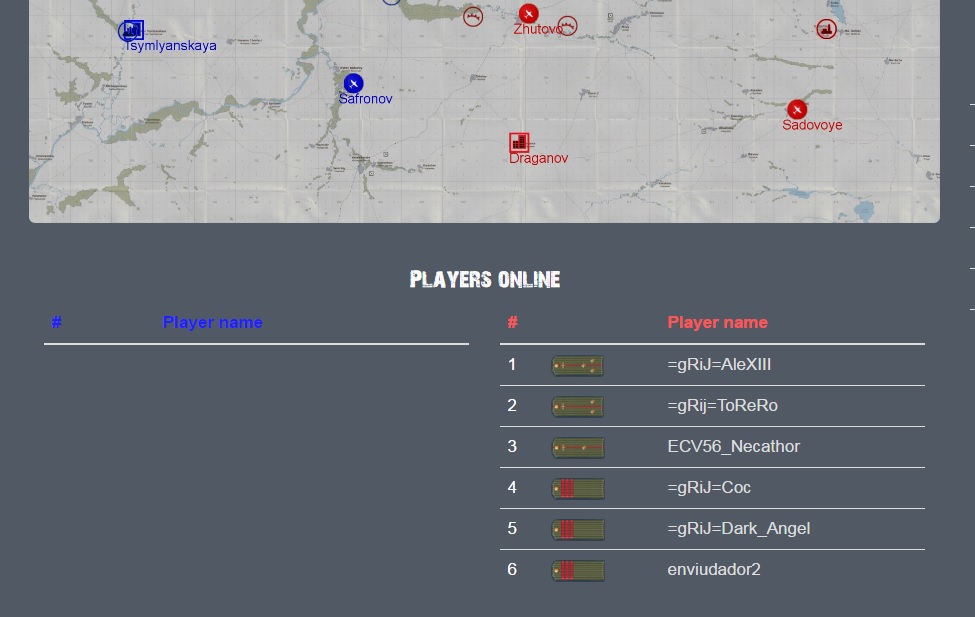Click rank insignia of enviudador2
The image size is (975, 617).
578,571
